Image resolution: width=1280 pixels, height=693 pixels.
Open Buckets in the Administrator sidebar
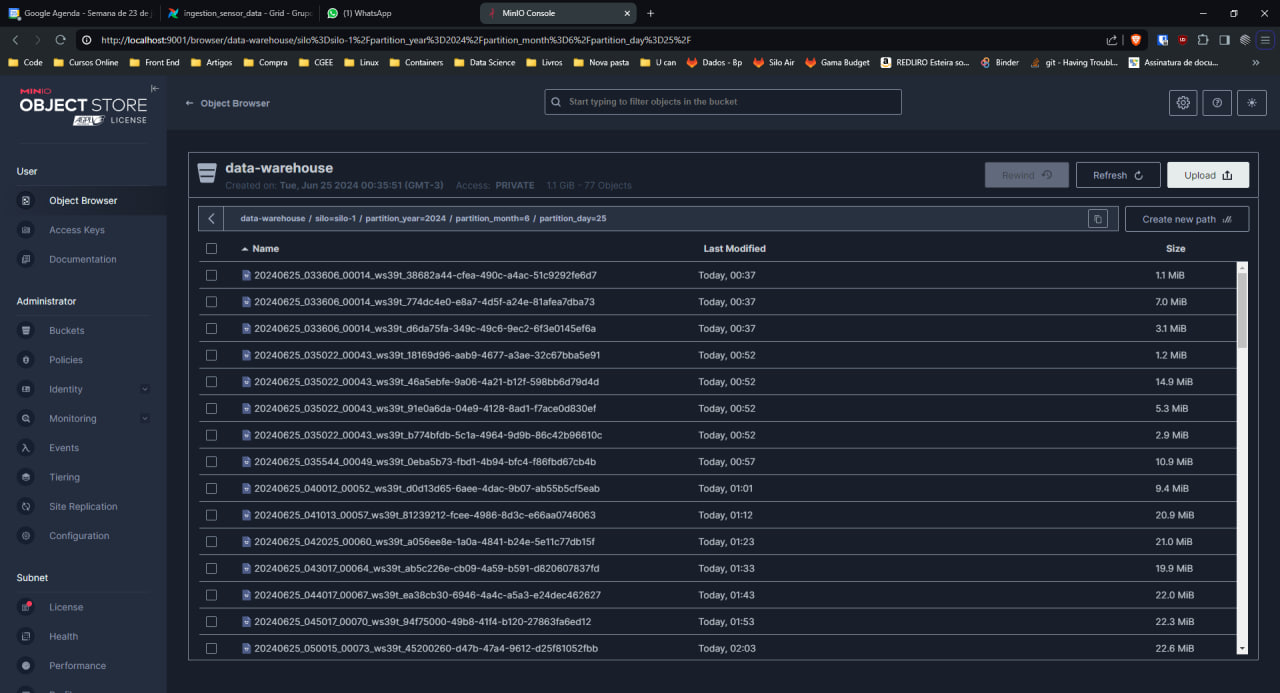click(x=66, y=331)
